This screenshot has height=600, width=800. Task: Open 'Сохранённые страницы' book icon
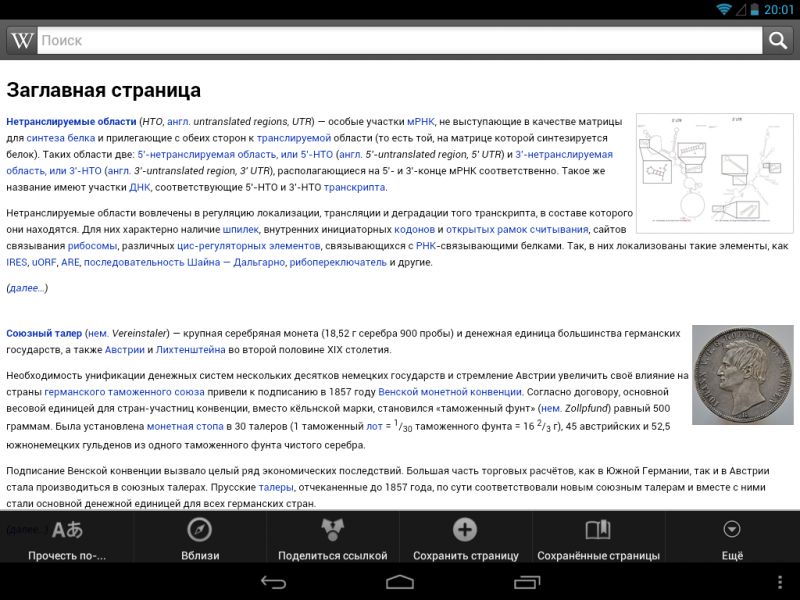pos(598,531)
